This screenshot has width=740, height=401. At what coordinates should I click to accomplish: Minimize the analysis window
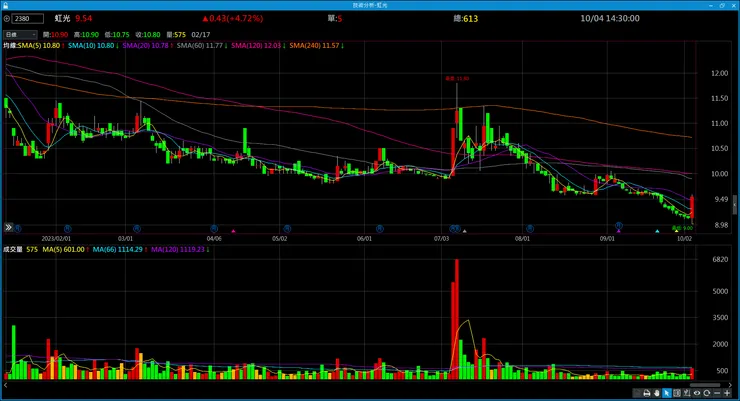pos(711,5)
